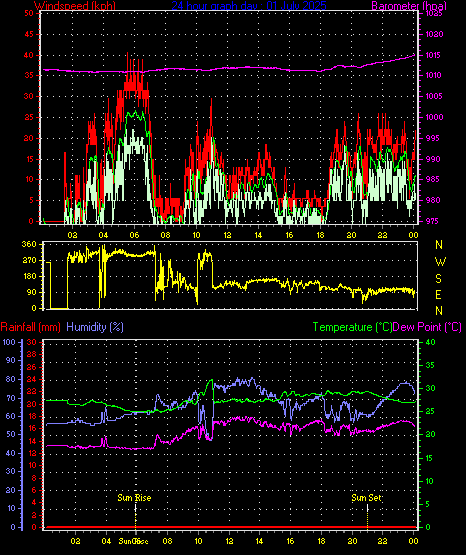Click "50" on the red windspeed axis
Image resolution: width=466 pixels, height=555 pixels.
pyautogui.click(x=29, y=13)
